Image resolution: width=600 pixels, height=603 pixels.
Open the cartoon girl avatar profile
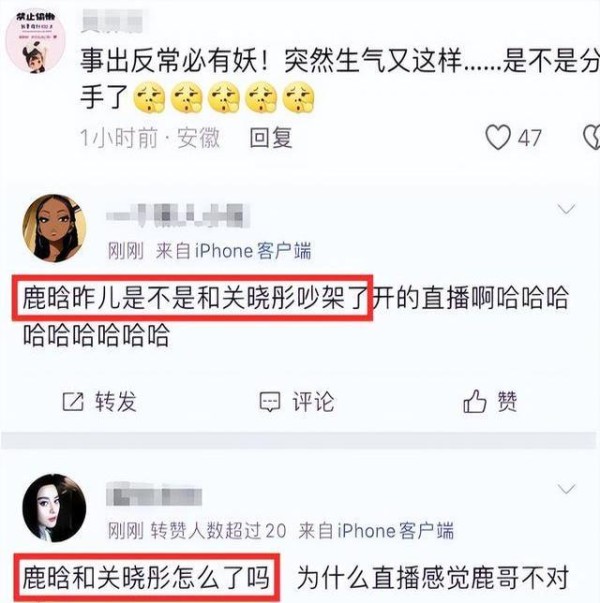[x=54, y=228]
